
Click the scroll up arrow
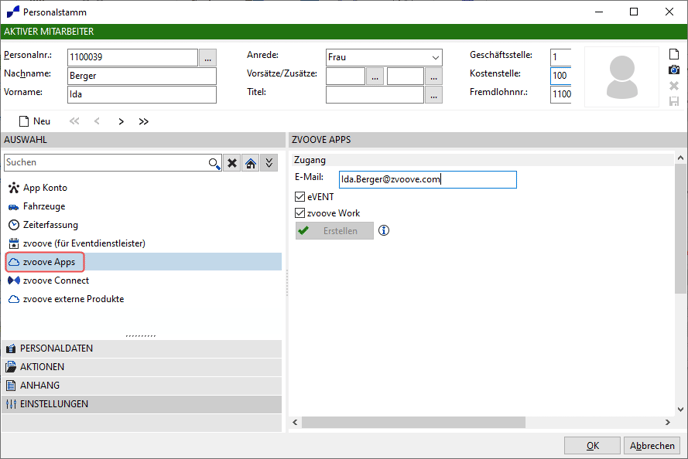681,158
